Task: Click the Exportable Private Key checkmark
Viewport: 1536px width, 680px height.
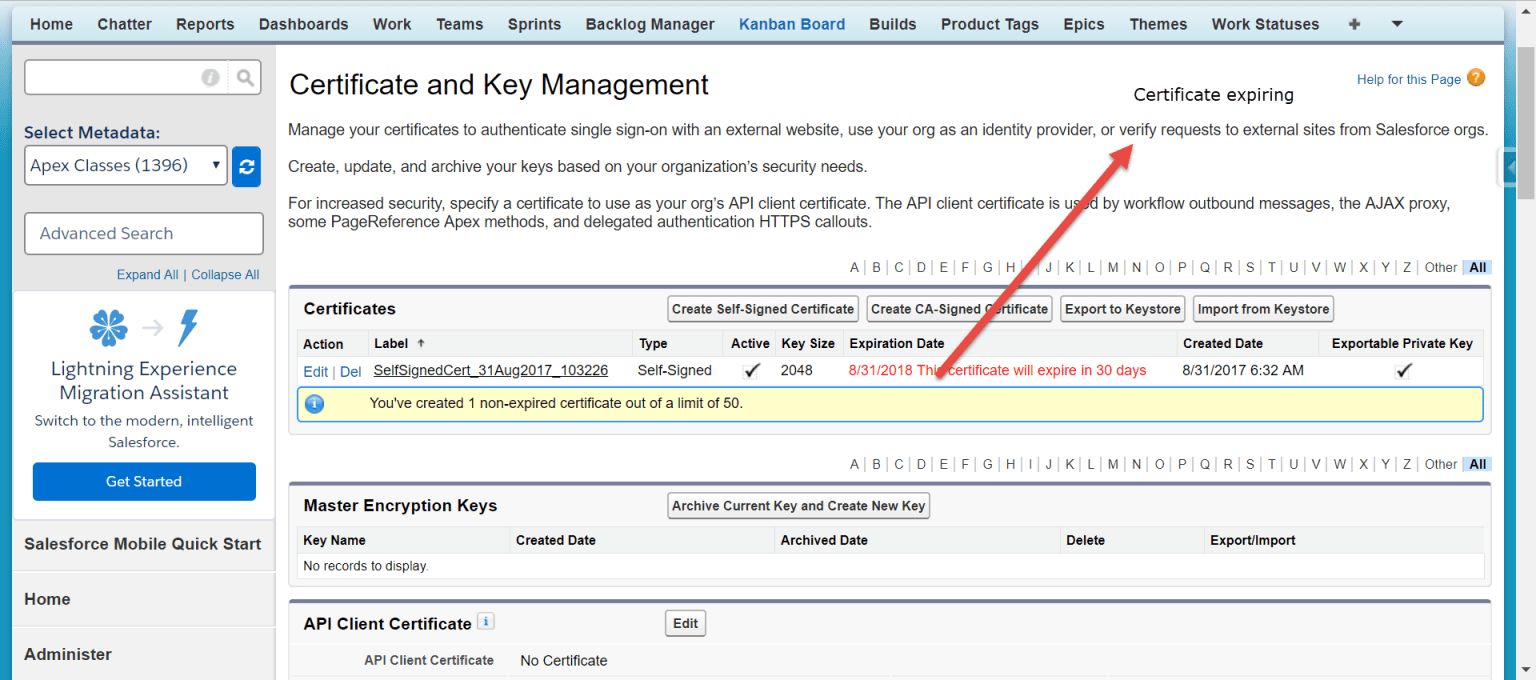Action: pos(1404,370)
